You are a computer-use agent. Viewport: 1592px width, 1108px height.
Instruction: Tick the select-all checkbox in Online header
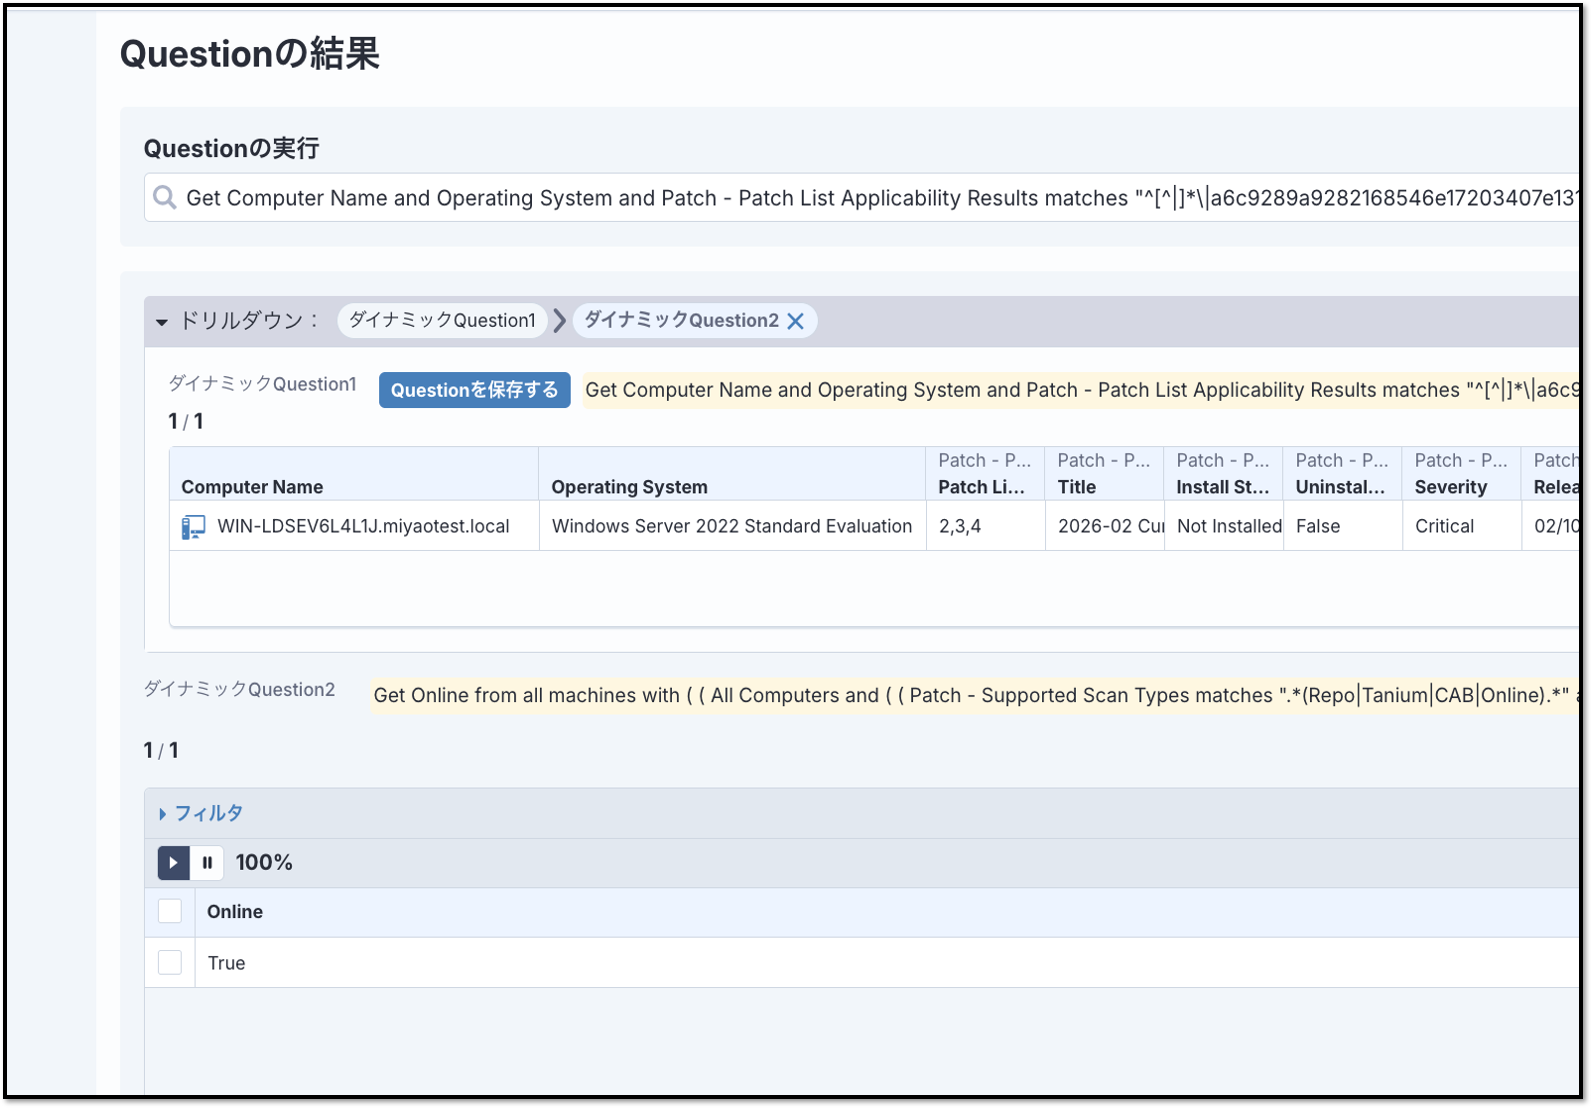[x=170, y=912]
